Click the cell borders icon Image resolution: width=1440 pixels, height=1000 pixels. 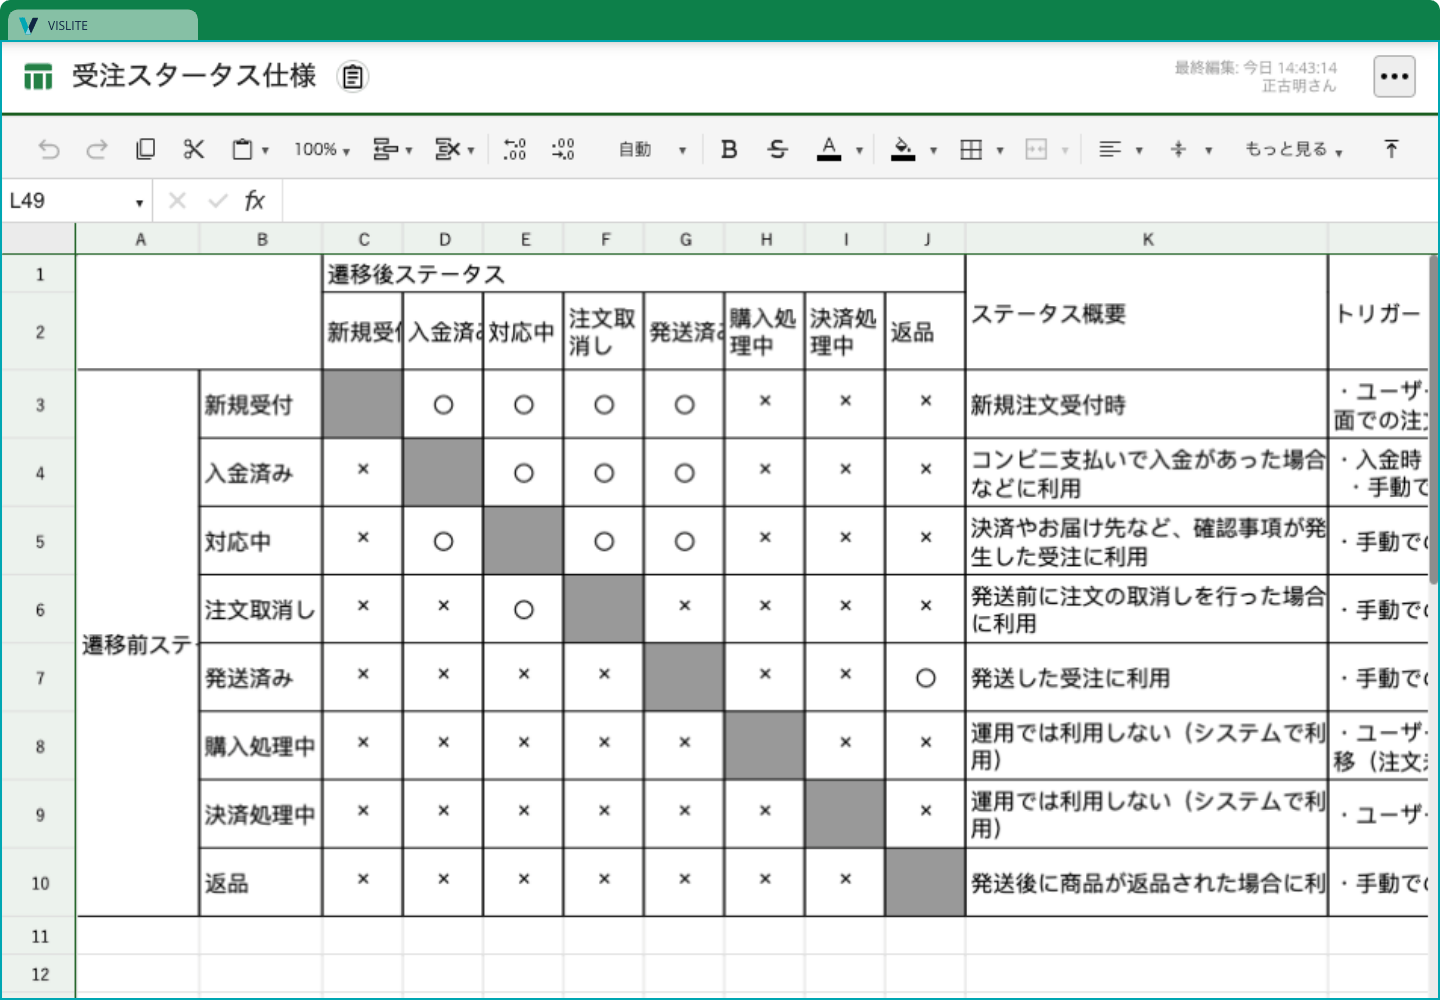click(x=971, y=150)
